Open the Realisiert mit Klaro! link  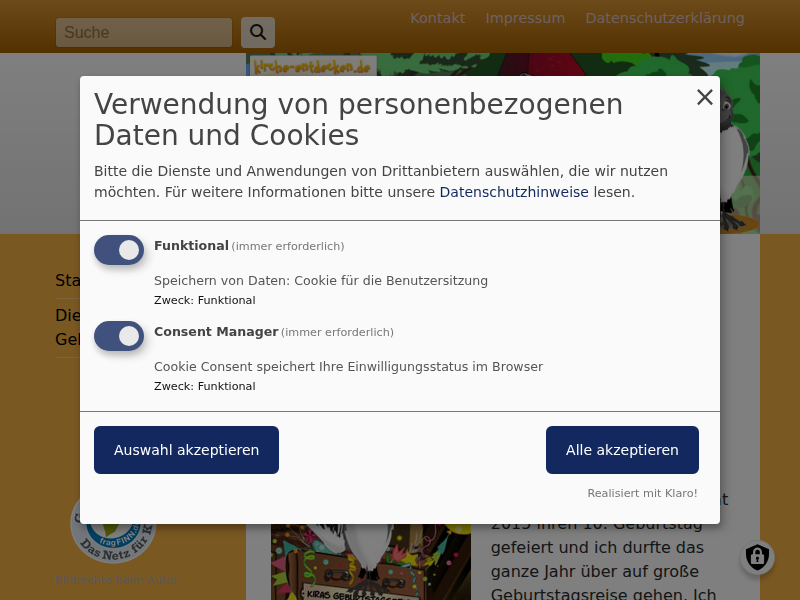(642, 493)
